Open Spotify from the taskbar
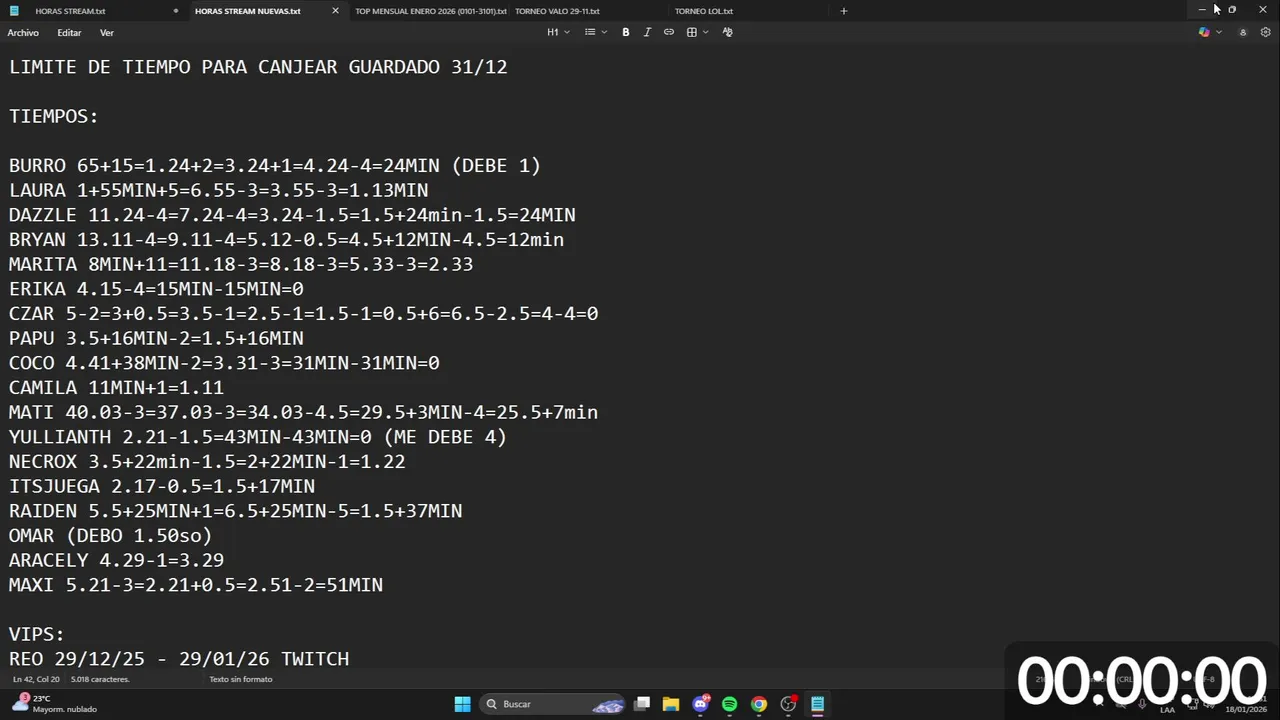The height and width of the screenshot is (720, 1280). (x=729, y=704)
